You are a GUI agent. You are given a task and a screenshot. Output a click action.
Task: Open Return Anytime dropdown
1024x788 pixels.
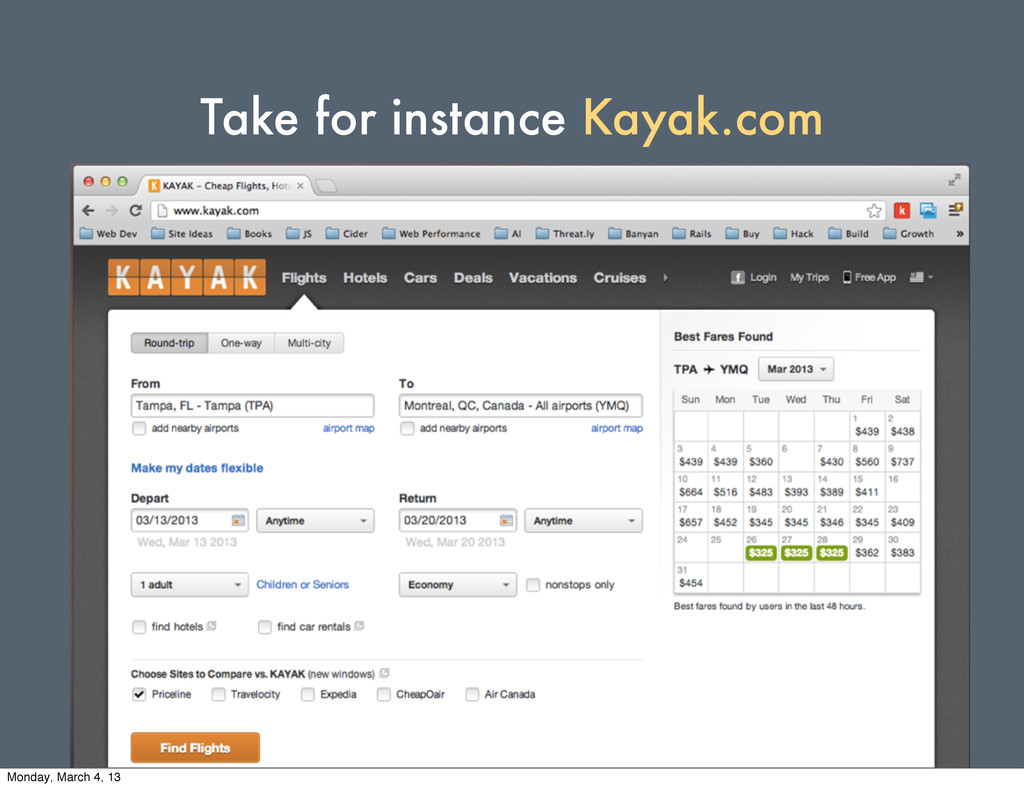coord(584,520)
